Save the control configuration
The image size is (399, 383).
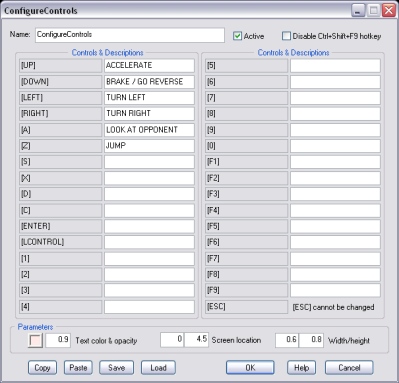coord(116,368)
